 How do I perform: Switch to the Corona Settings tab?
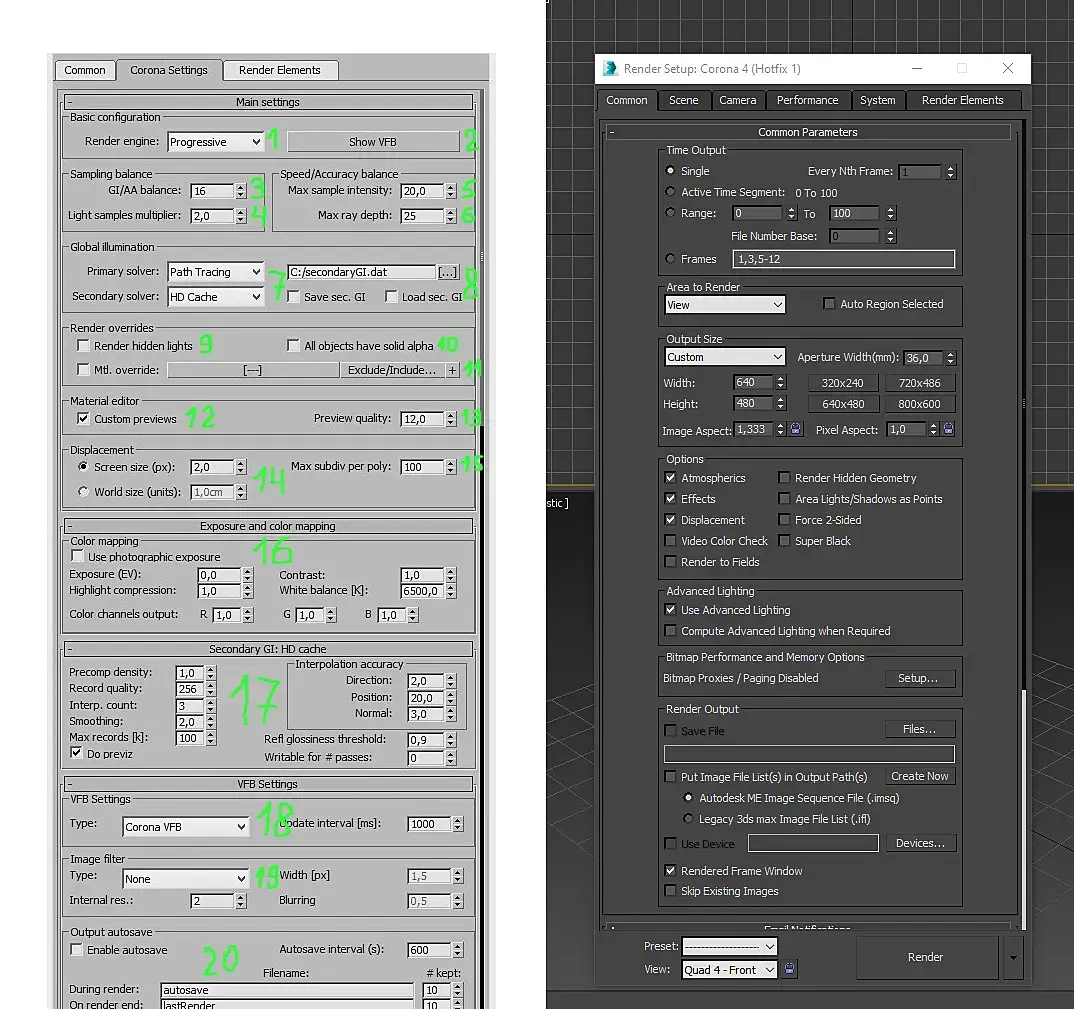168,70
